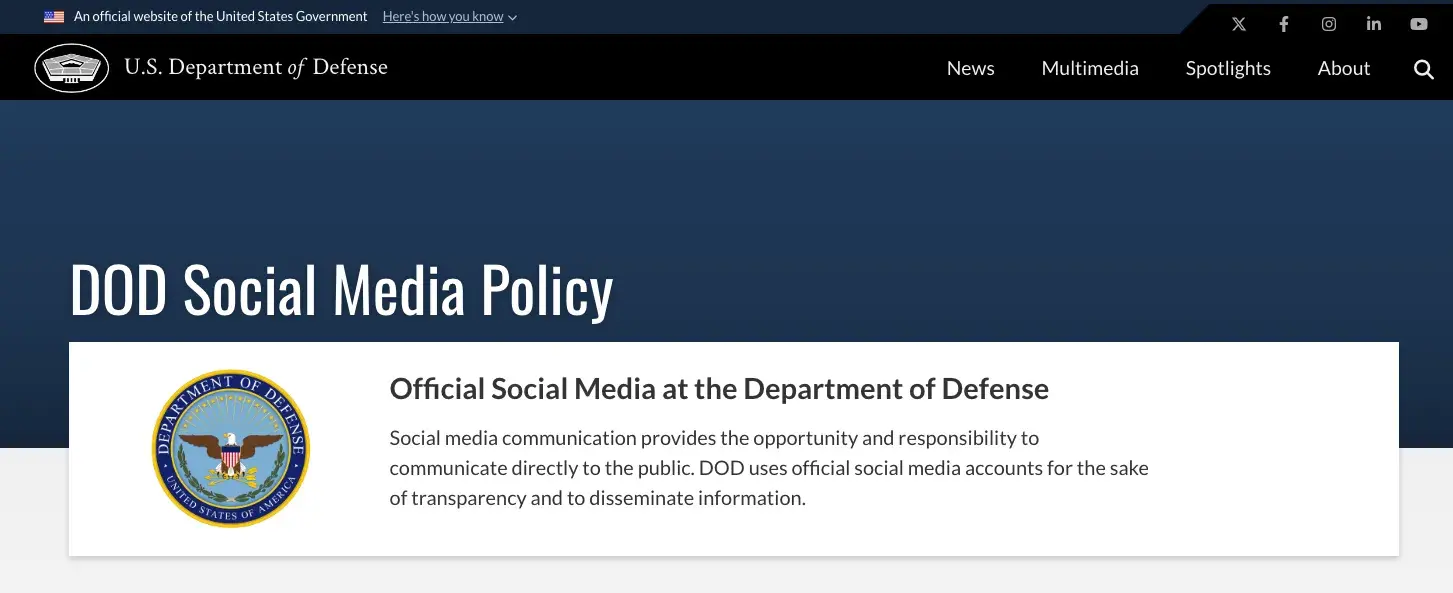Click the Pentagon logo emblem
The image size is (1453, 593).
(72, 68)
